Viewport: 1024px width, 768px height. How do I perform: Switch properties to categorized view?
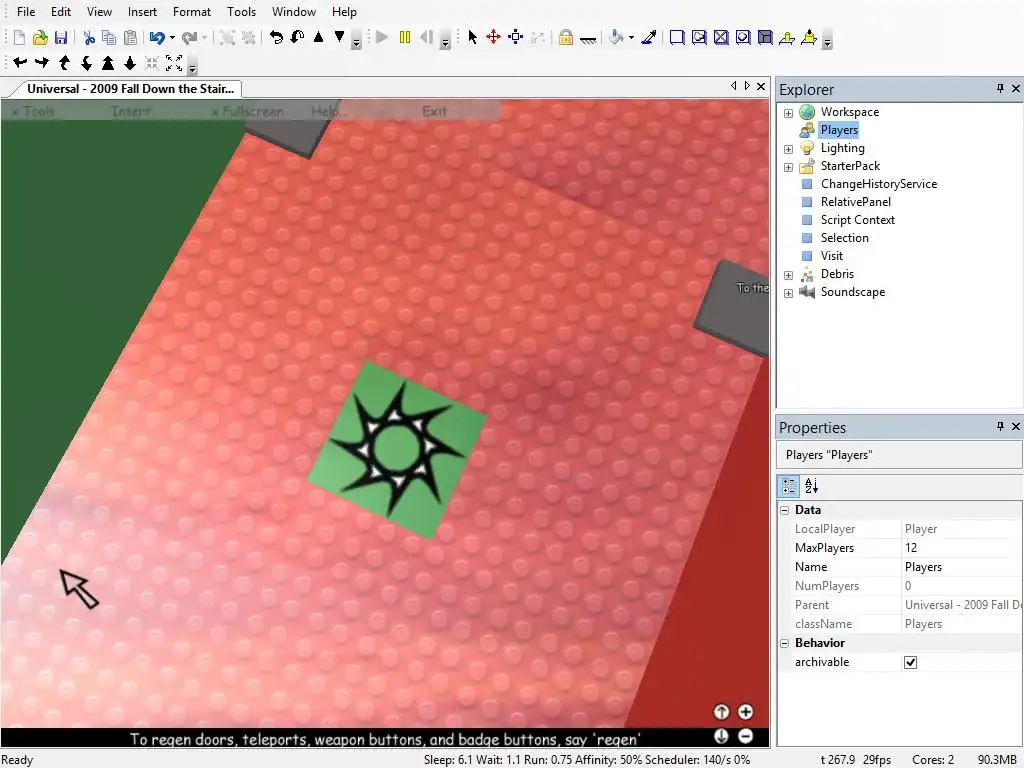[x=788, y=486]
